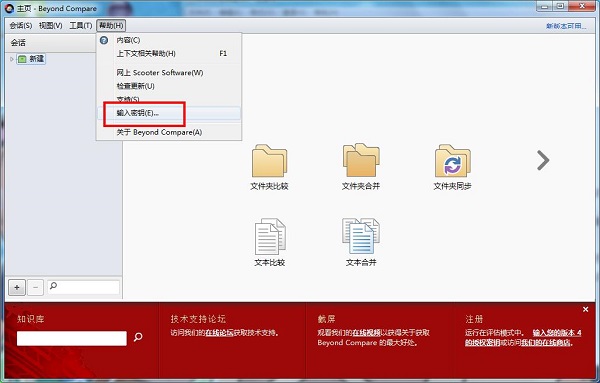600x383 pixels.
Task: Show more session types with right chevron
Action: pyautogui.click(x=543, y=160)
